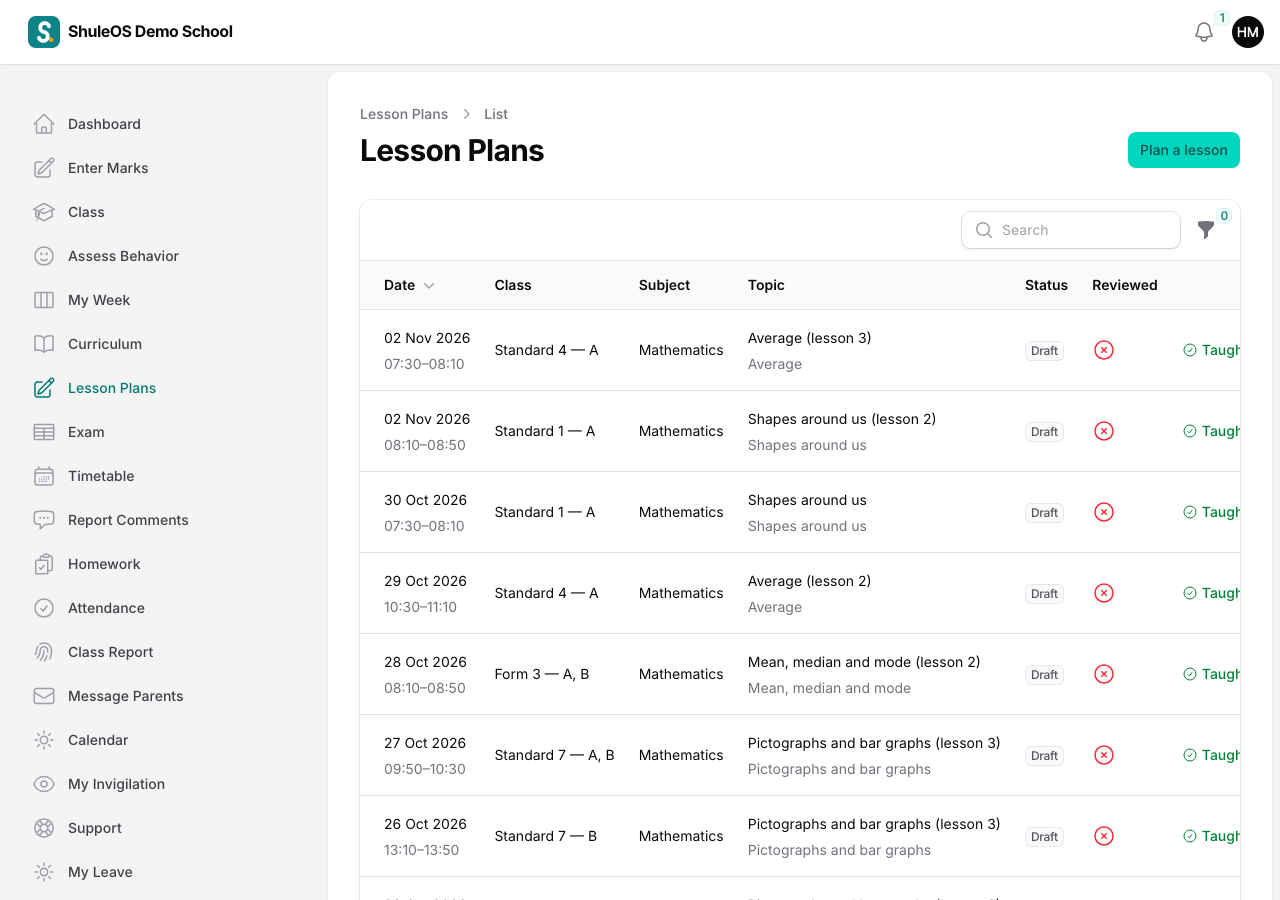
Task: Click the Class graduation cap icon
Action: tap(44, 212)
